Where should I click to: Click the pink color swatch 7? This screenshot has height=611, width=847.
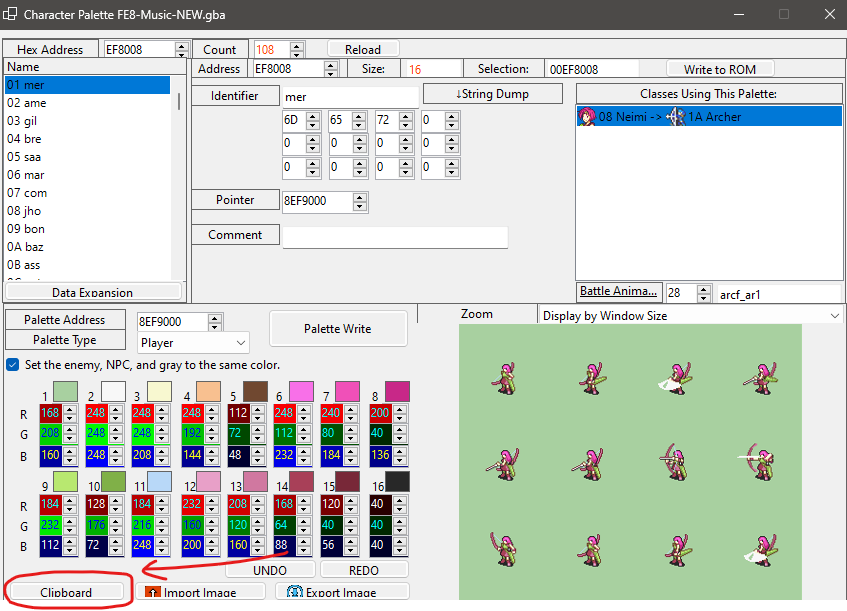348,391
